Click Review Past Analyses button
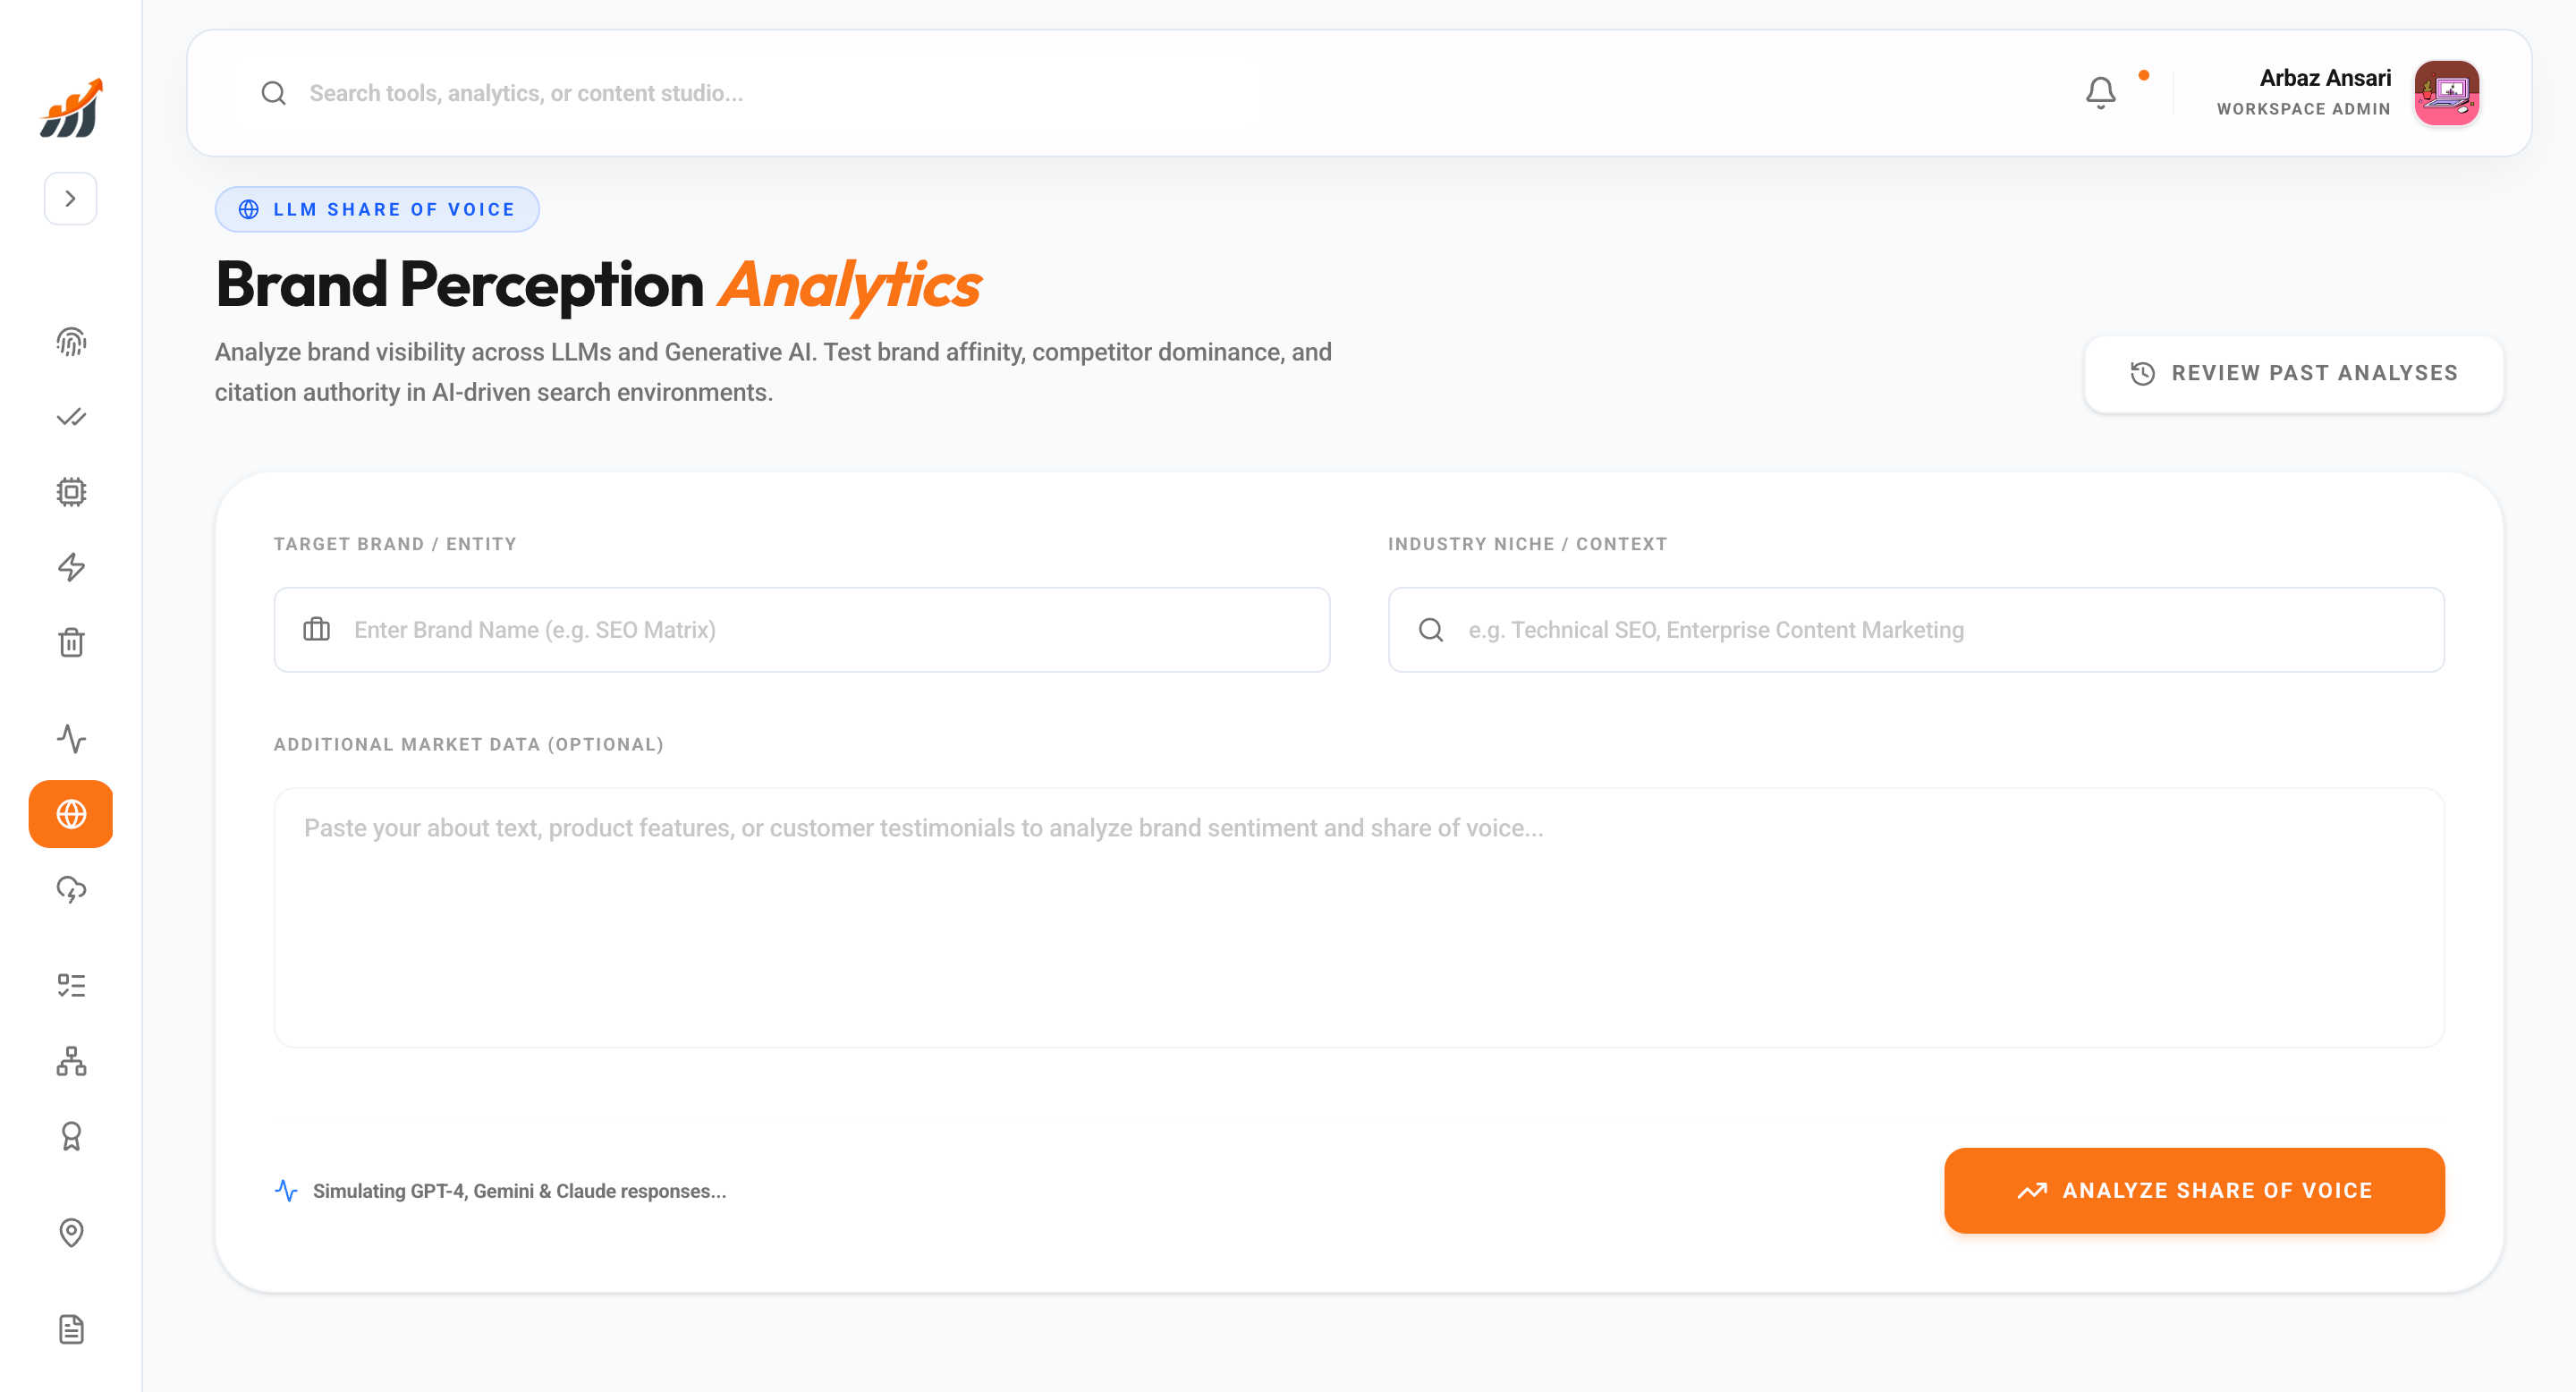 tap(2293, 373)
